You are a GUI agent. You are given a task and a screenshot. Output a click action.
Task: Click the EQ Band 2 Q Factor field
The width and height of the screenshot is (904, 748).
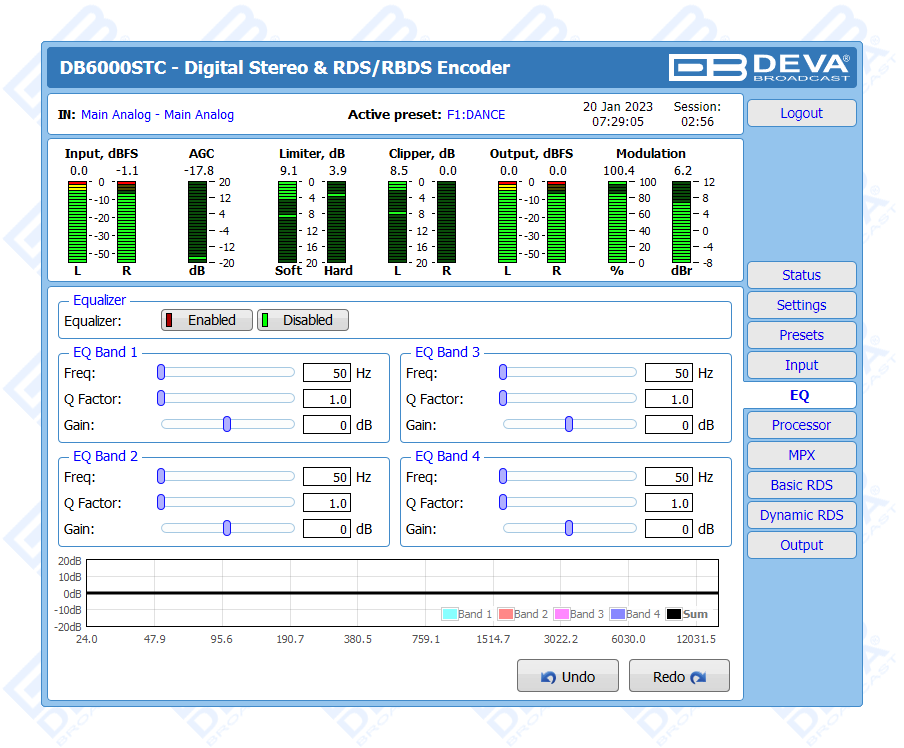pos(327,503)
